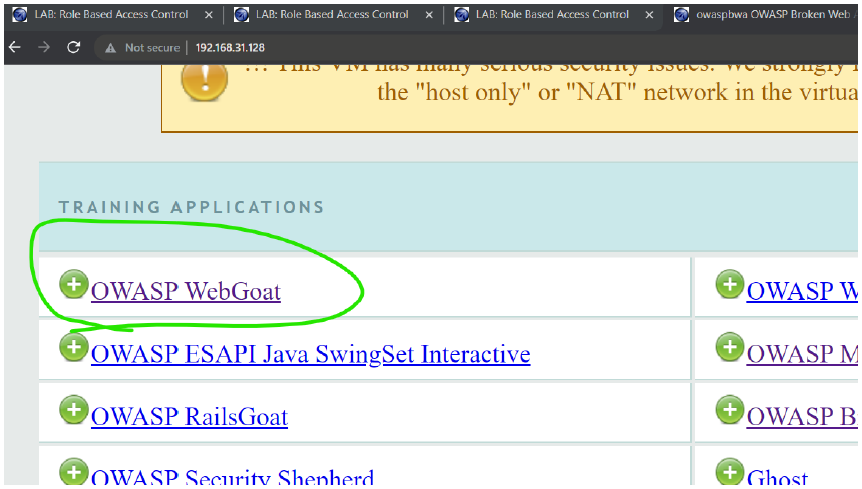Expand the plus icon beside Ghost
Image resolution: width=862 pixels, height=489 pixels.
click(730, 471)
